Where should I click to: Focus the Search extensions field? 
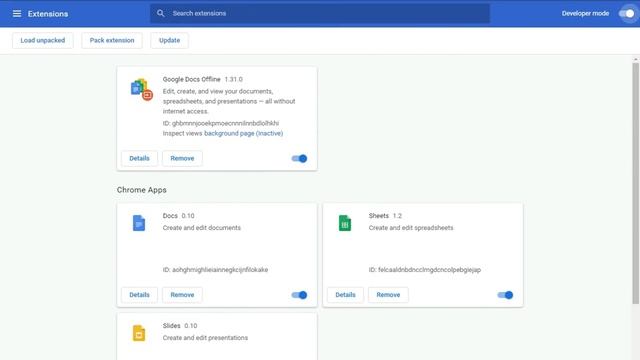tap(320, 13)
